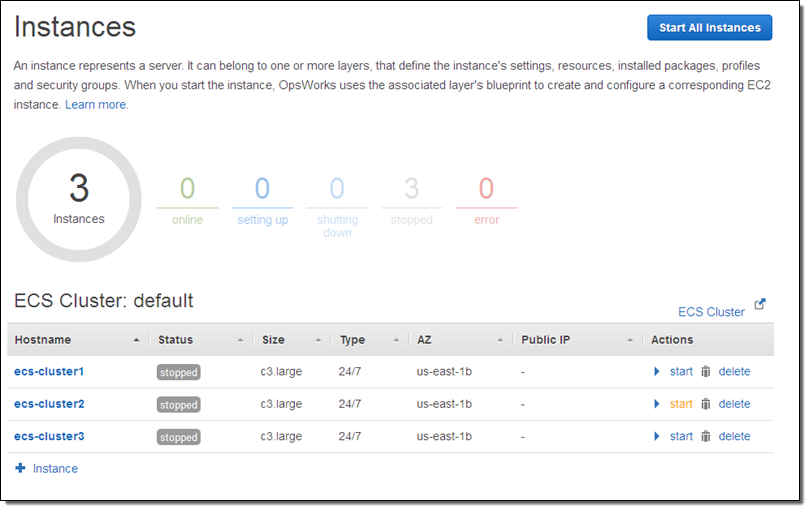The height and width of the screenshot is (511, 810).
Task: Click the ECS Cluster: default heading
Action: [104, 301]
